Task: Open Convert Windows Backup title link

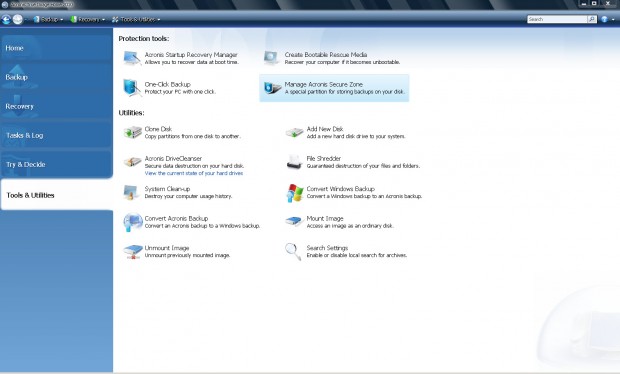Action: (x=340, y=189)
